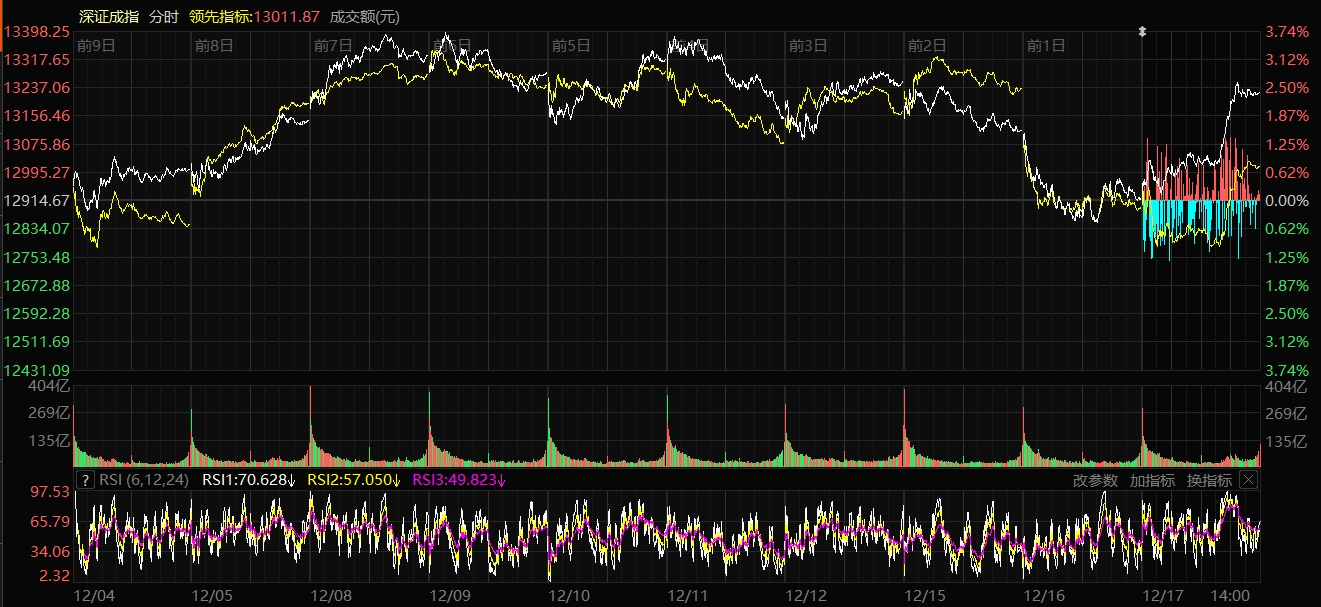The image size is (1321, 607).
Task: Close the RSI indicator panel
Action: tap(1248, 480)
